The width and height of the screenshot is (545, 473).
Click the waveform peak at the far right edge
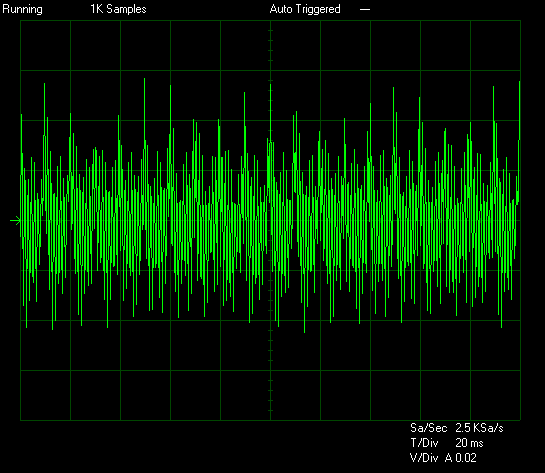coord(519,83)
